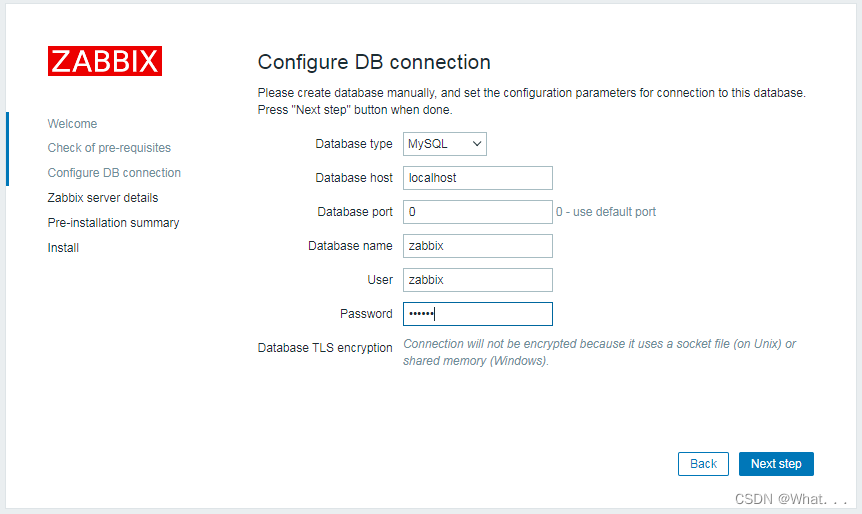Focus the Password field

click(478, 314)
